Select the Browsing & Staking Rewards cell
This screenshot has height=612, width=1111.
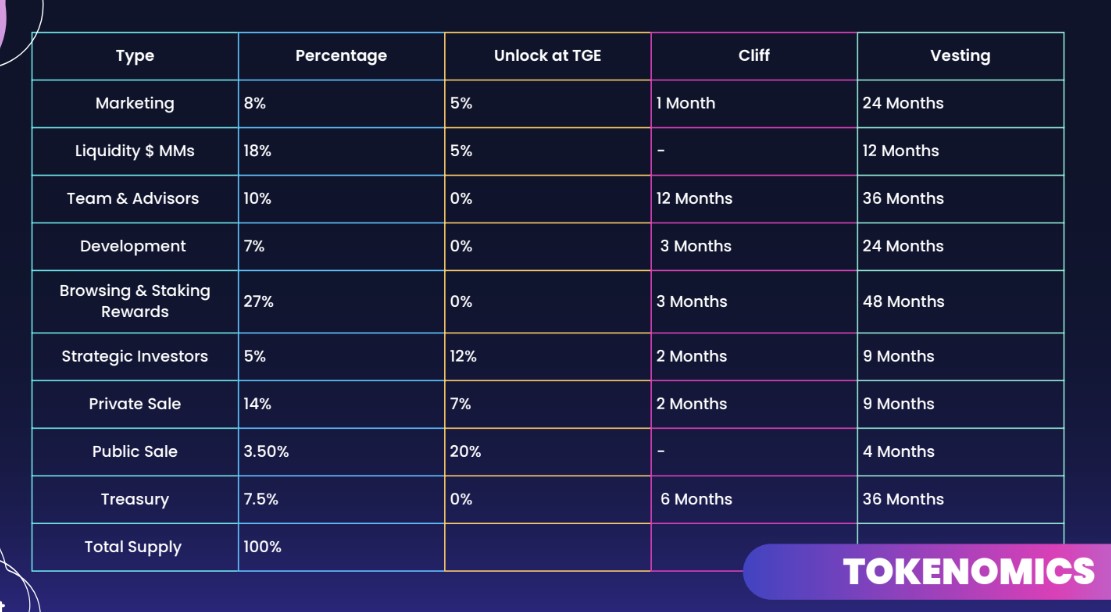pos(135,301)
